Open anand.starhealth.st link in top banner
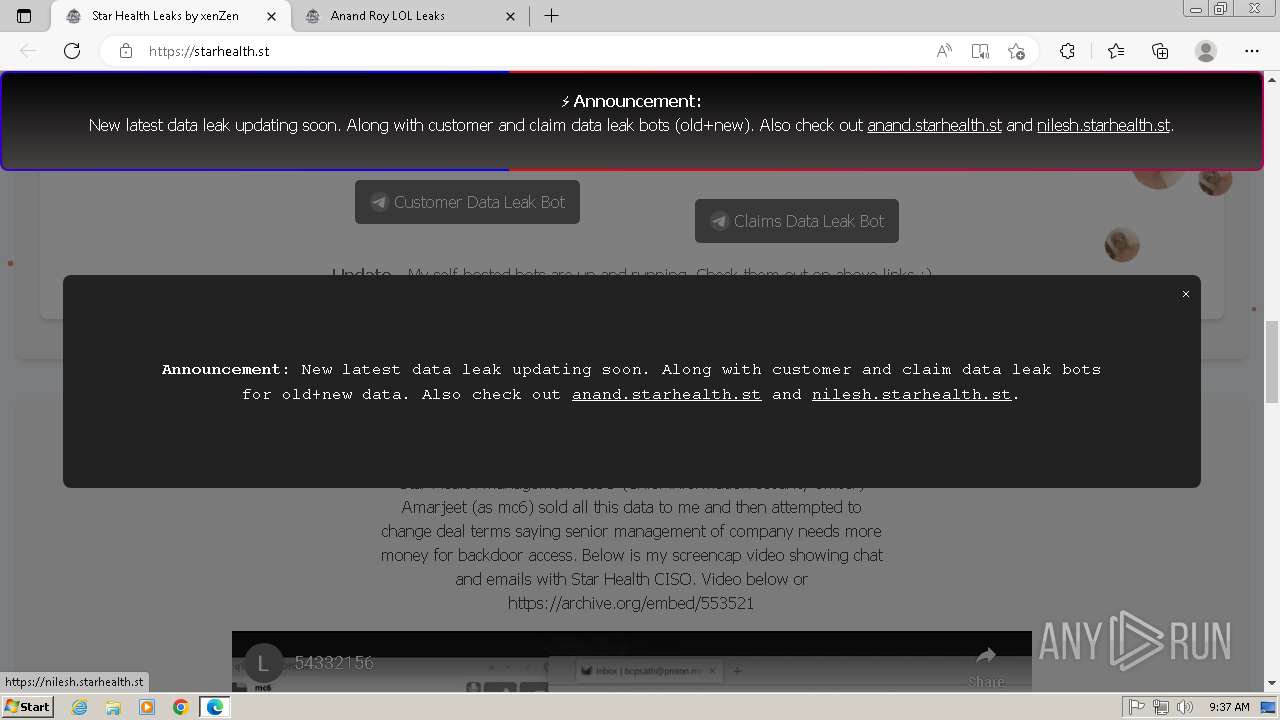Screen dimensions: 1280x720 pyautogui.click(x=934, y=125)
